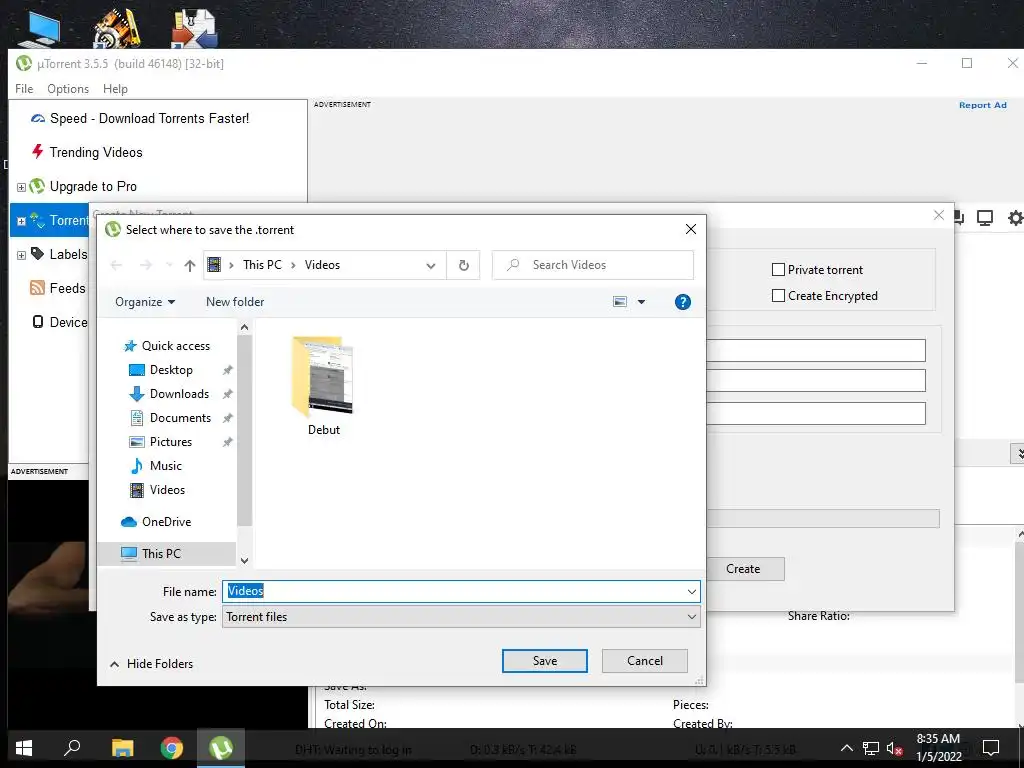Go forward in save dialog navigation

click(146, 265)
